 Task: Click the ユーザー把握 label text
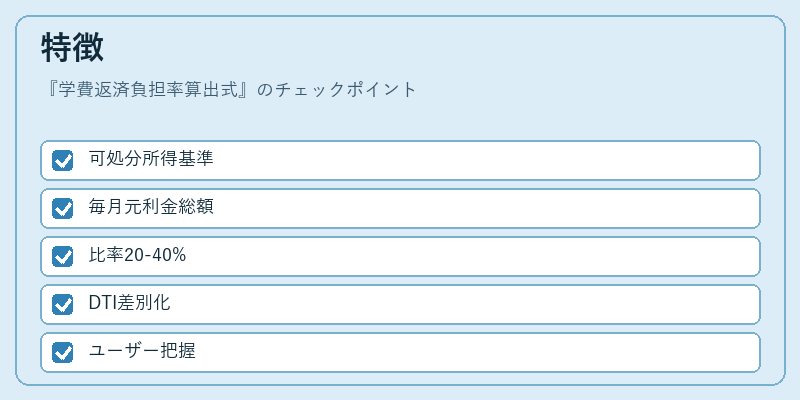click(x=142, y=351)
